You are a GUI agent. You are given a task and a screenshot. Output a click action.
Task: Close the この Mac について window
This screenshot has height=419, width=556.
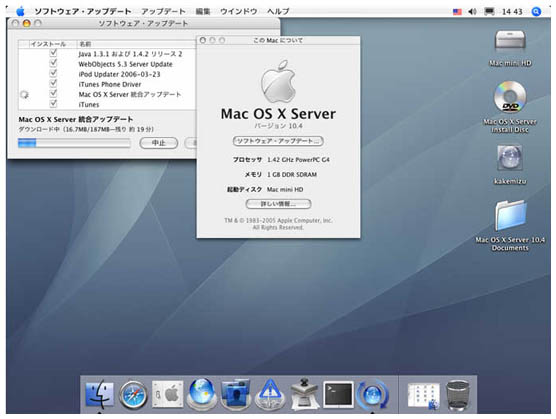[x=203, y=40]
